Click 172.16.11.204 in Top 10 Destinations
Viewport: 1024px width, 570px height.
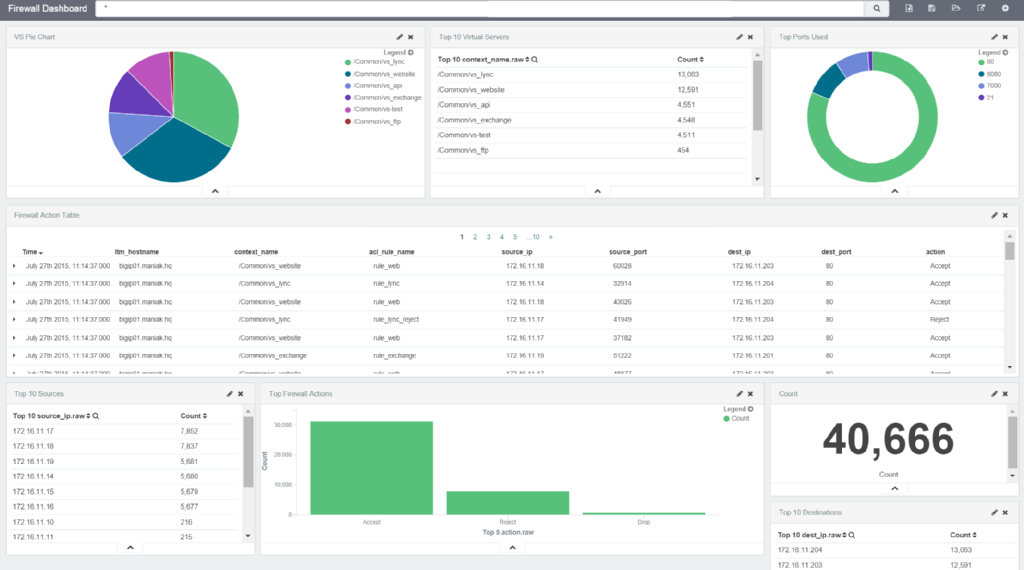pyautogui.click(x=800, y=550)
